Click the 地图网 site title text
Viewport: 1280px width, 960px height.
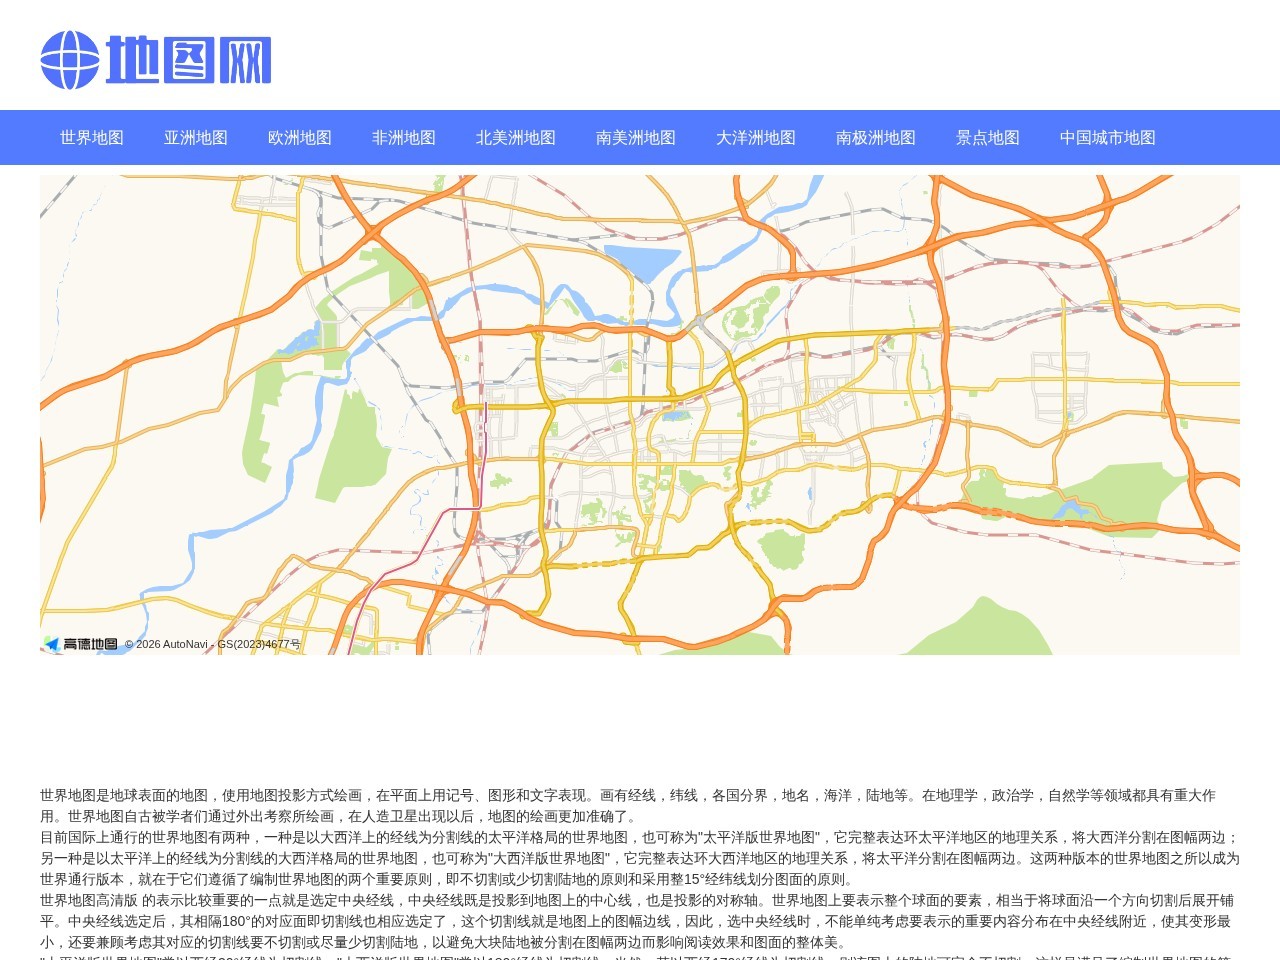(188, 58)
